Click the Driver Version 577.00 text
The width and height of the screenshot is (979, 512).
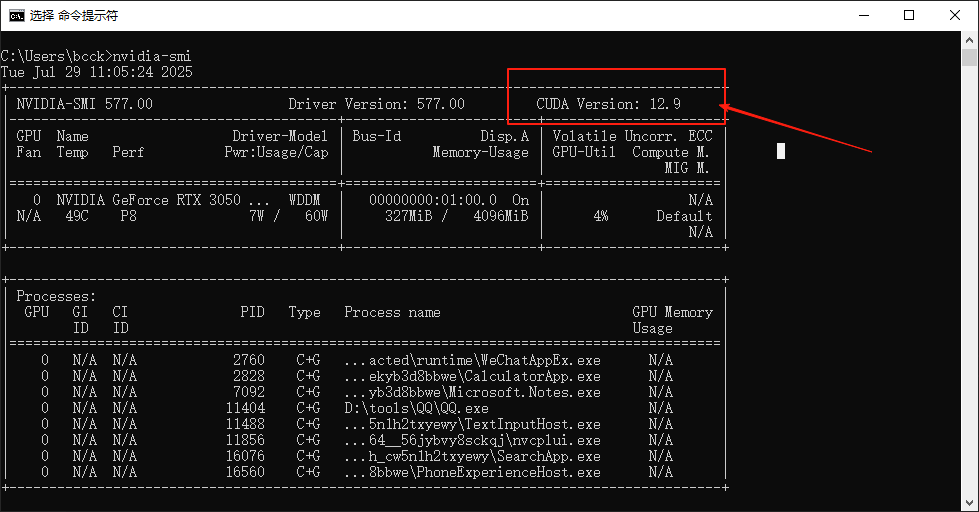click(x=376, y=104)
